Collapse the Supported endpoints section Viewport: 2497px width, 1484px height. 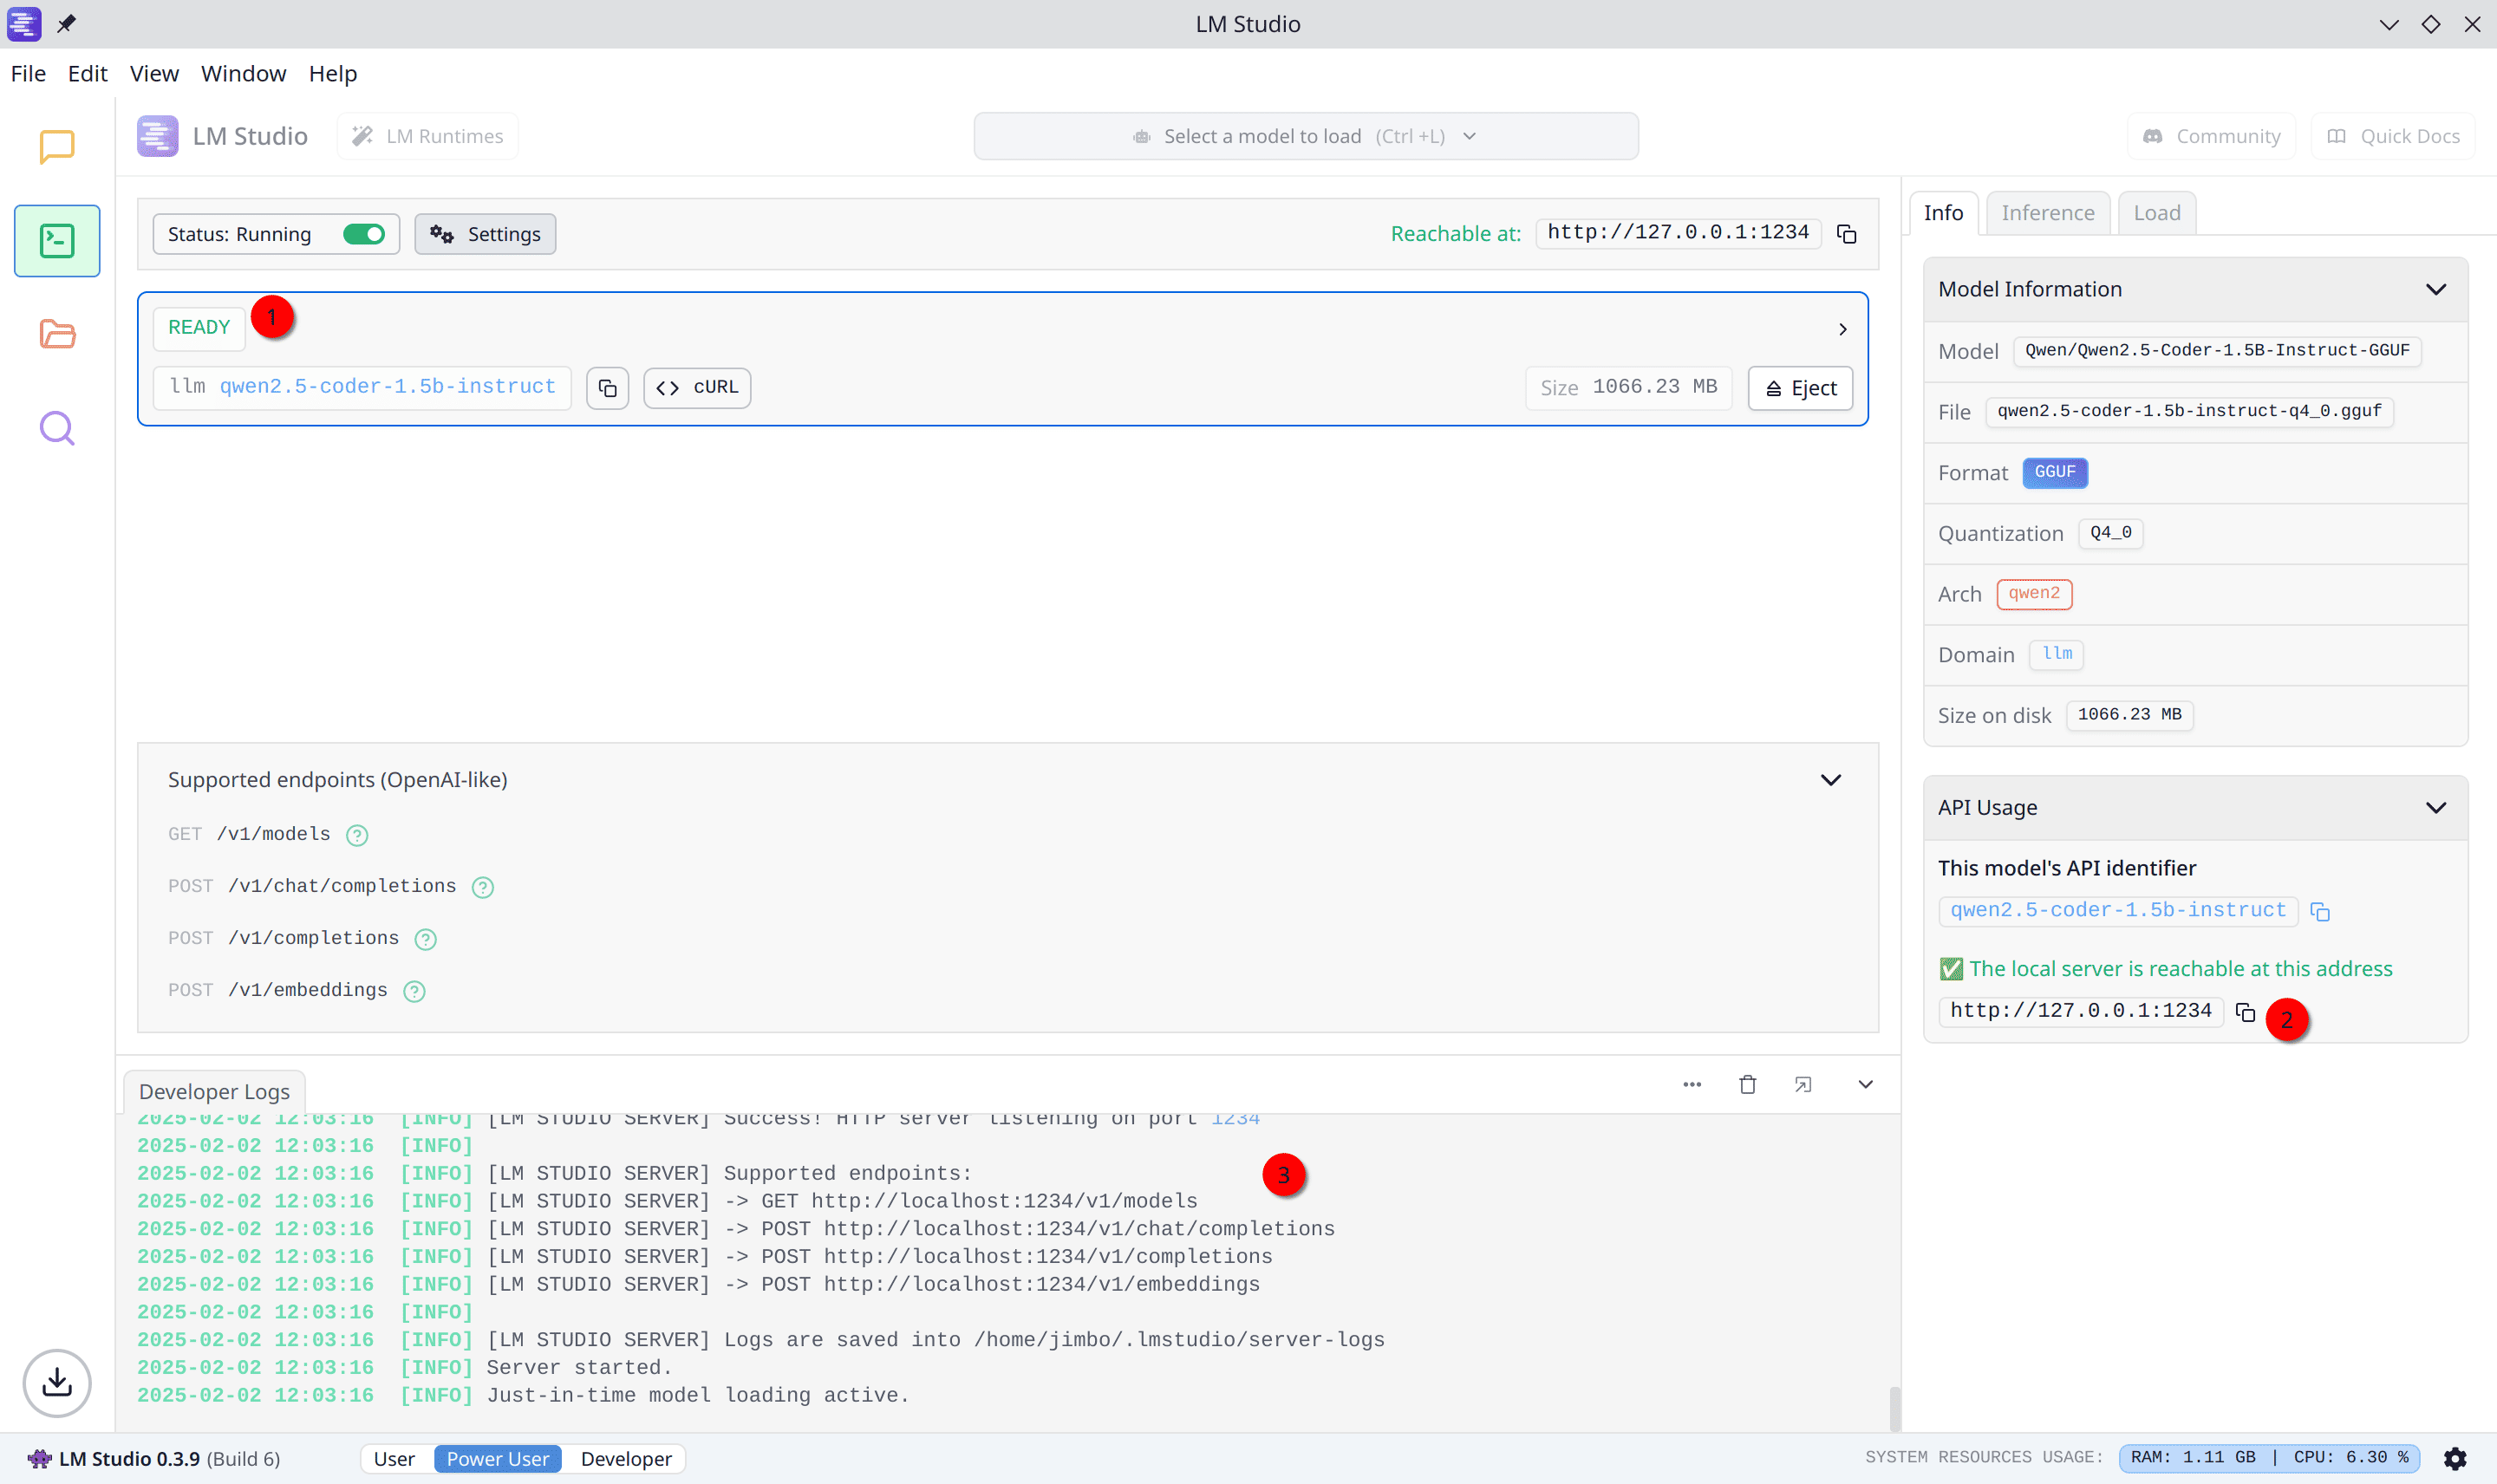click(x=1831, y=780)
